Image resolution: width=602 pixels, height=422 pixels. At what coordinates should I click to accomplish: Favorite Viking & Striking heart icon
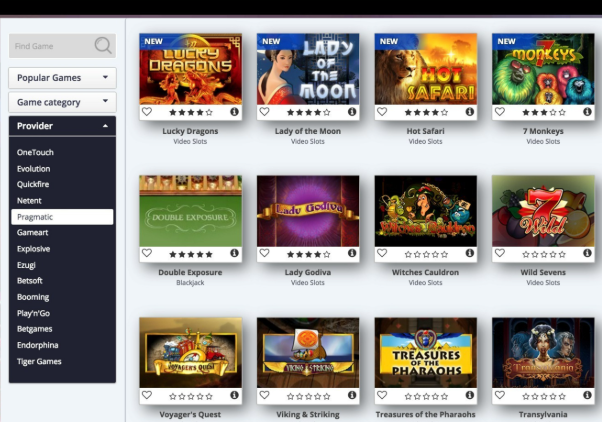[265, 395]
